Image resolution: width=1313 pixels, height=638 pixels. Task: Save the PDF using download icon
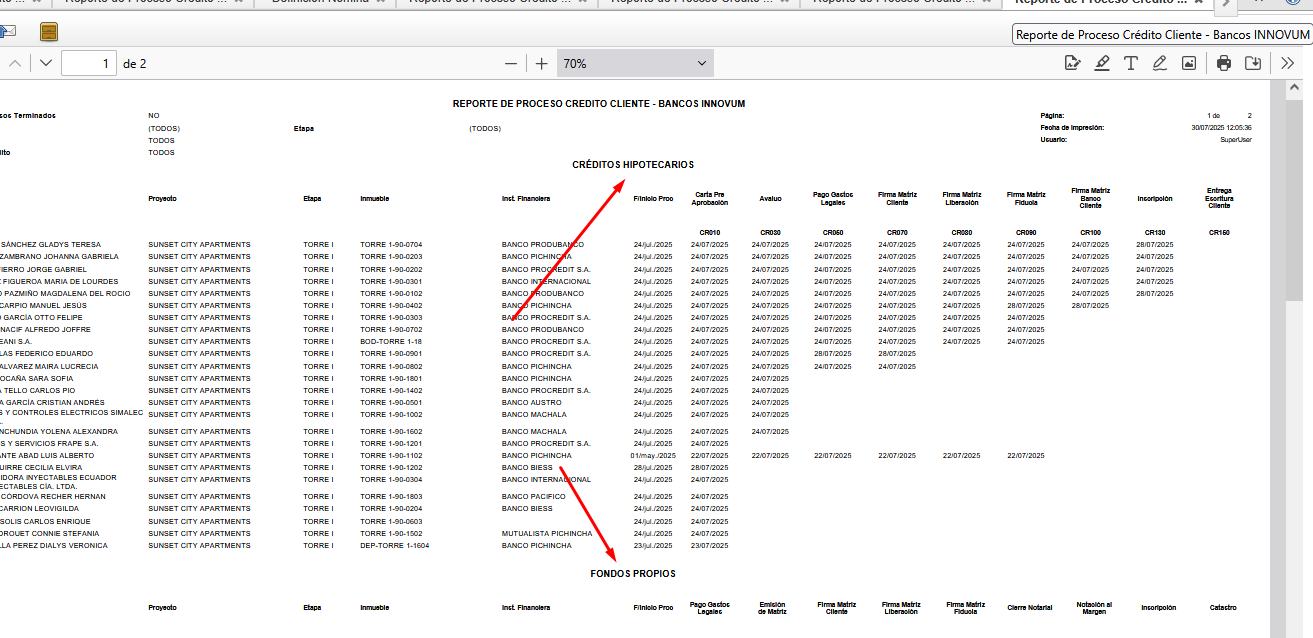click(1253, 63)
